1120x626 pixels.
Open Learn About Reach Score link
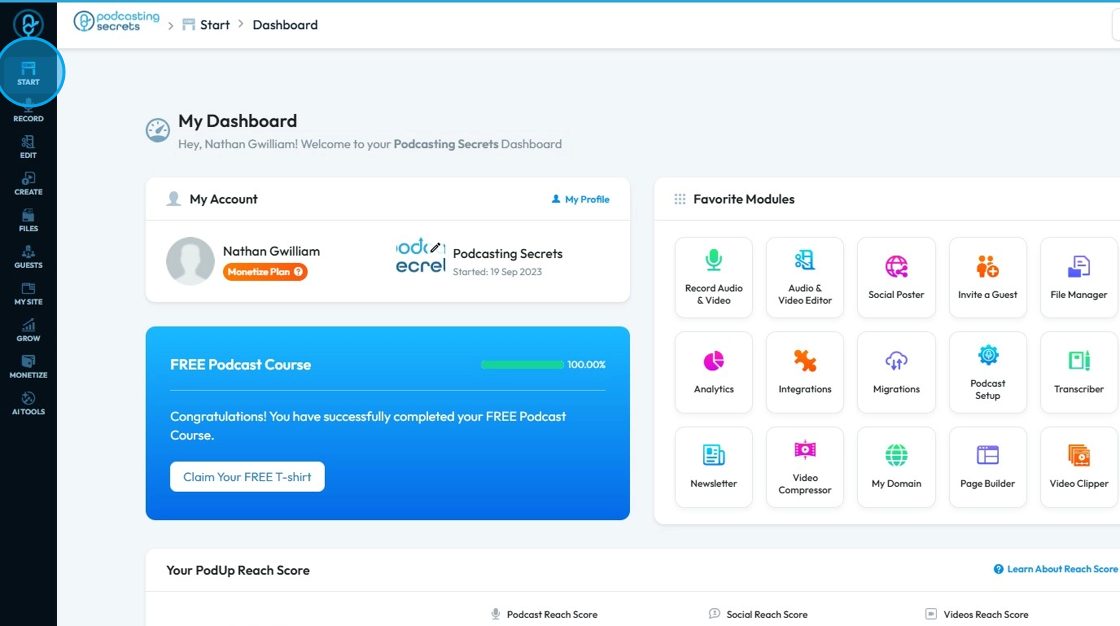click(x=1056, y=569)
